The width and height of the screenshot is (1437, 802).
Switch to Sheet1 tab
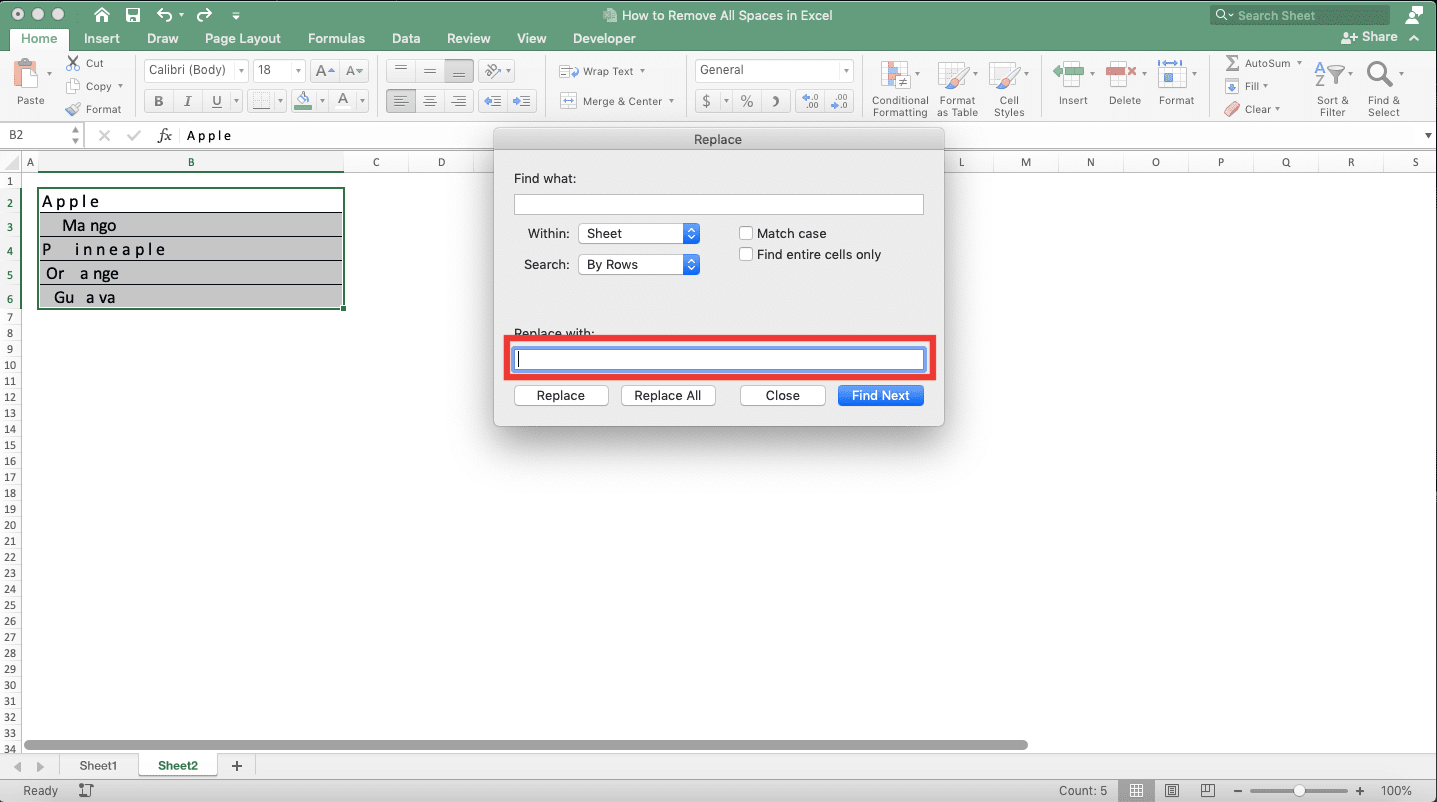pos(98,766)
